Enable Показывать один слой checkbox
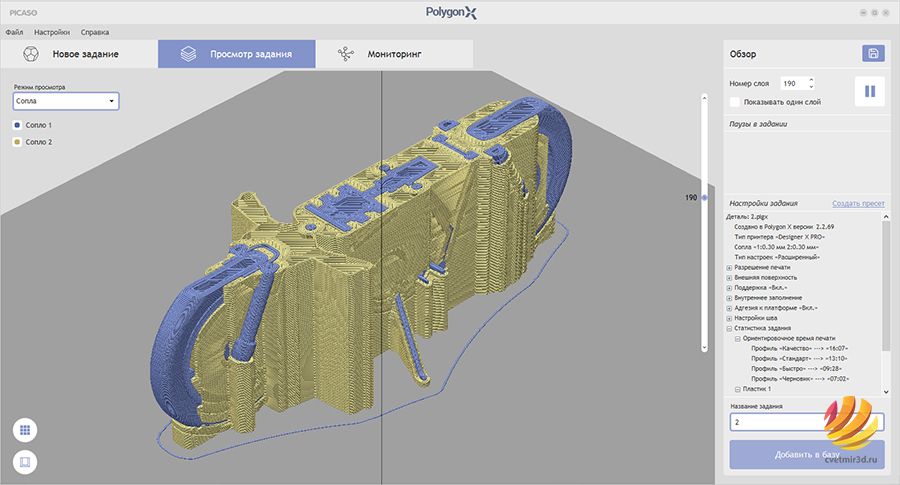The height and width of the screenshot is (485, 900). (735, 102)
